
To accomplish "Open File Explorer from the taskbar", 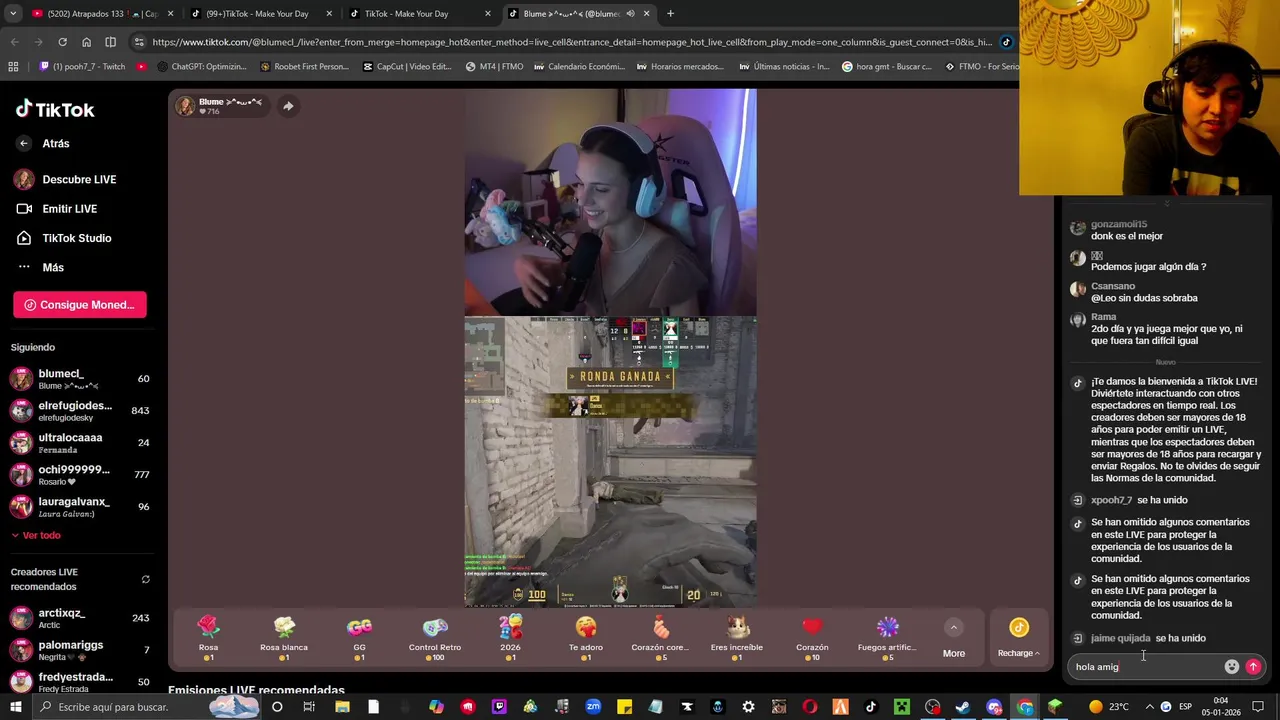I will [x=342, y=707].
